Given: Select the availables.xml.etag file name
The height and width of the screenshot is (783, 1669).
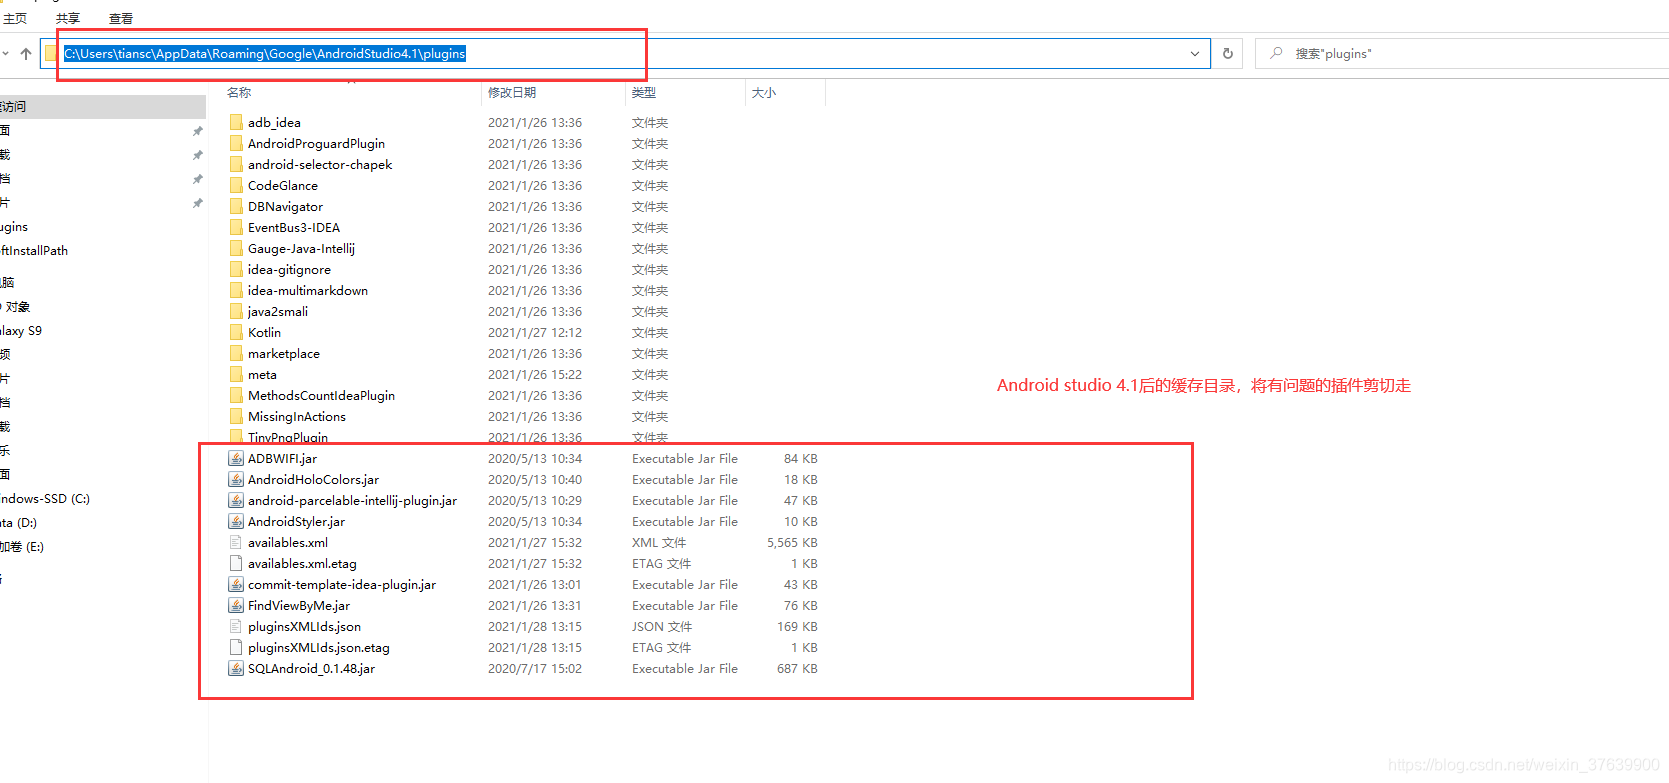Looking at the screenshot, I should tap(302, 563).
